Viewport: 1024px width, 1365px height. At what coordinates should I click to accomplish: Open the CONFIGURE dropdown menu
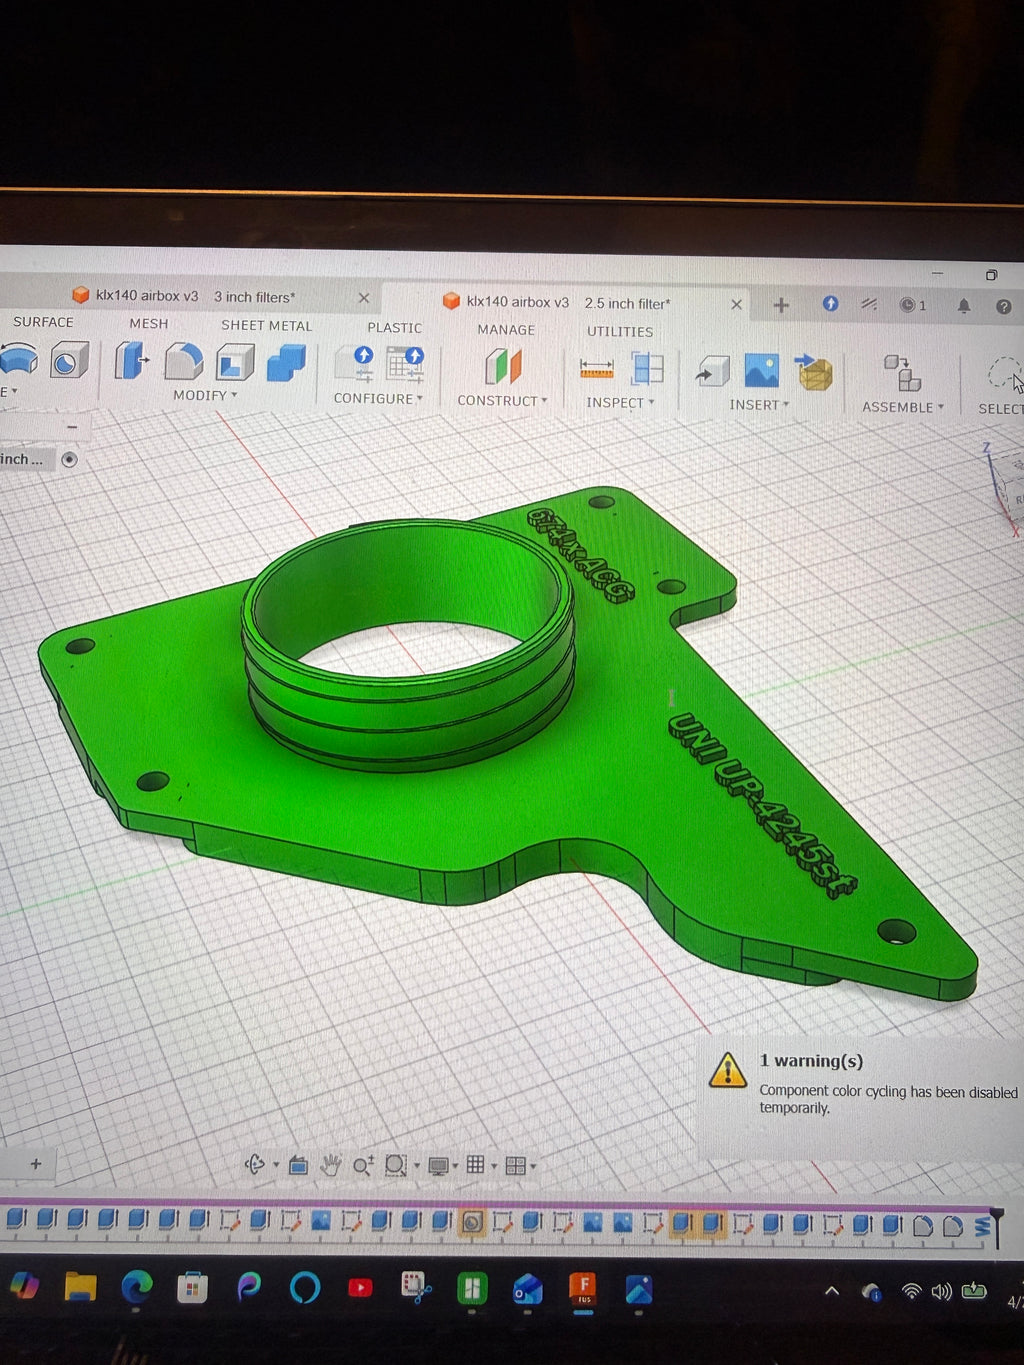(378, 398)
